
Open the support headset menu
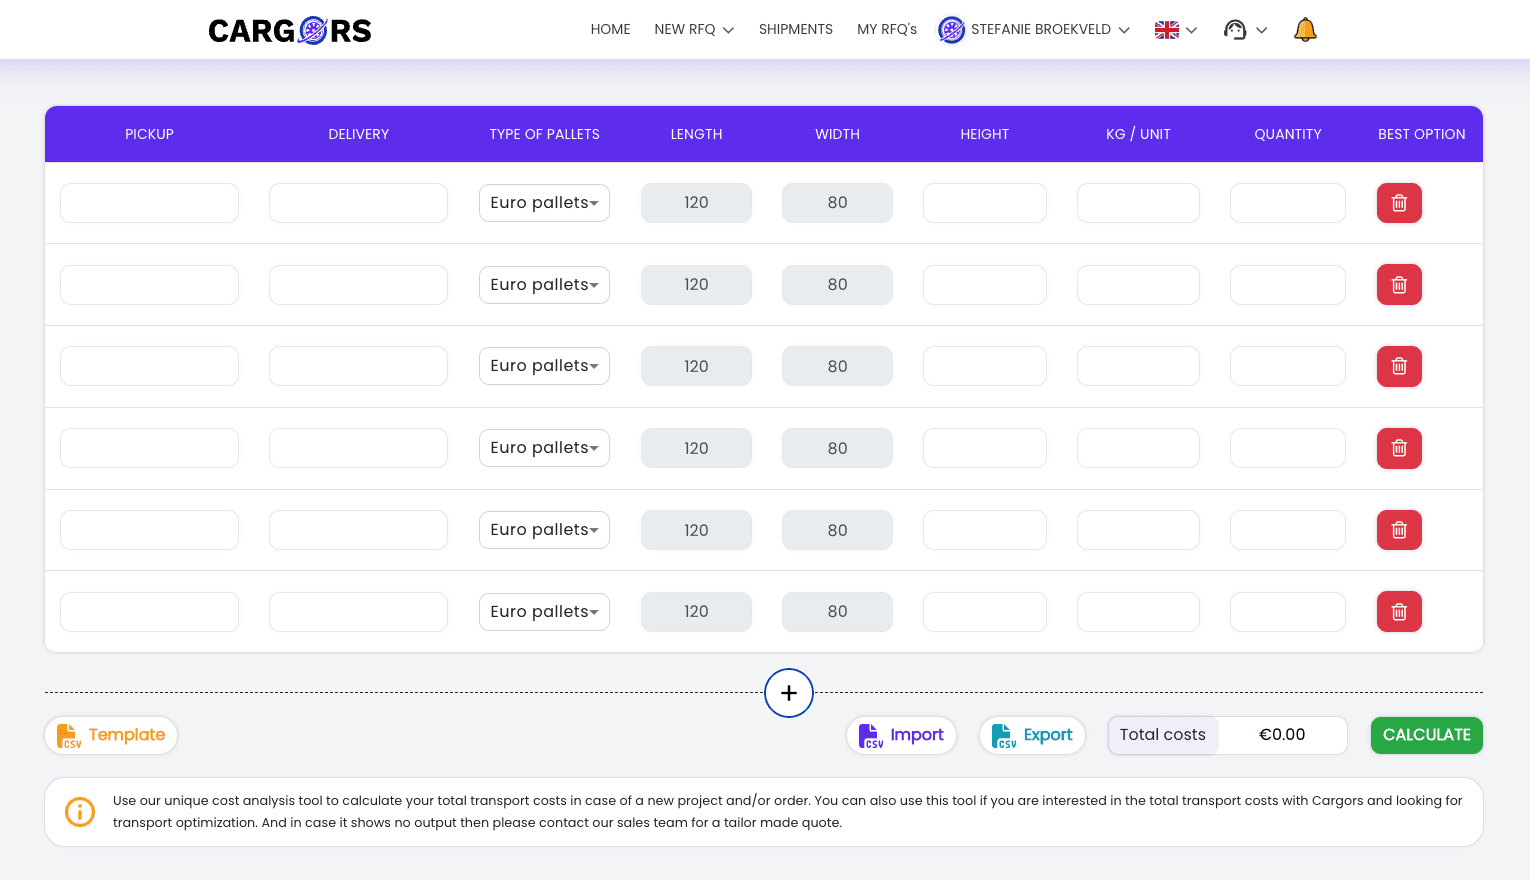coord(1235,30)
